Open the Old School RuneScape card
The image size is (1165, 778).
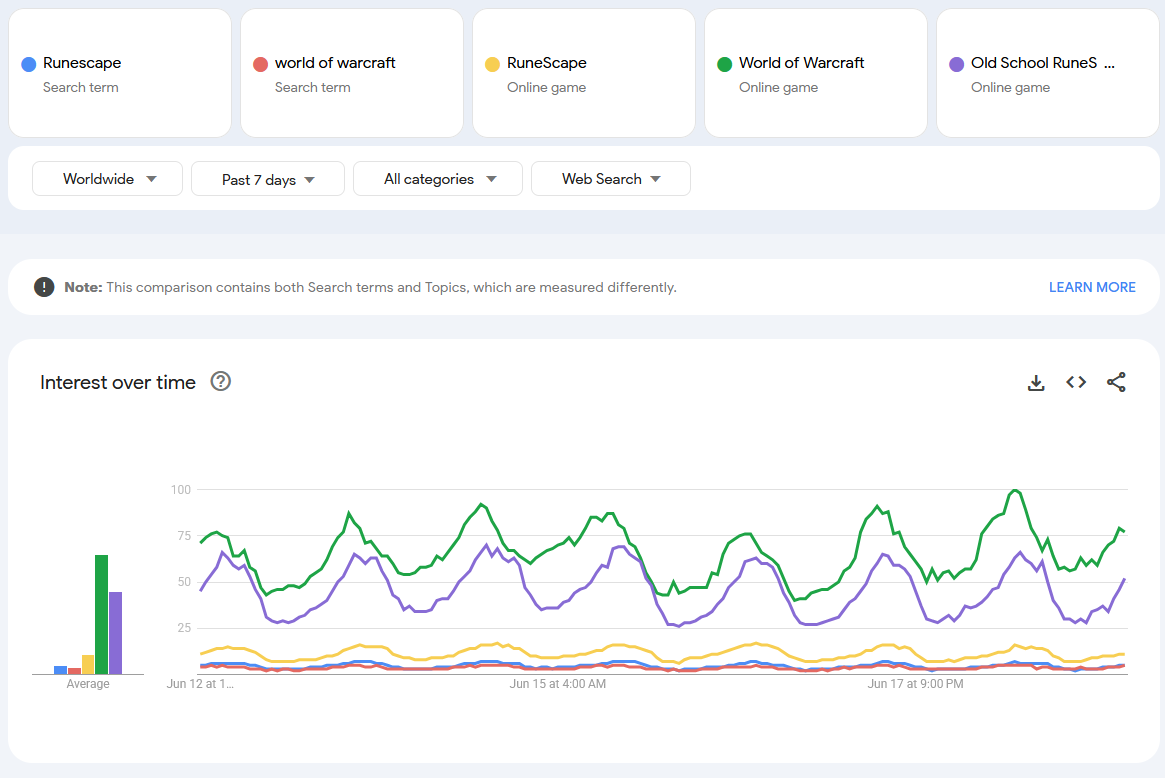pos(1048,73)
